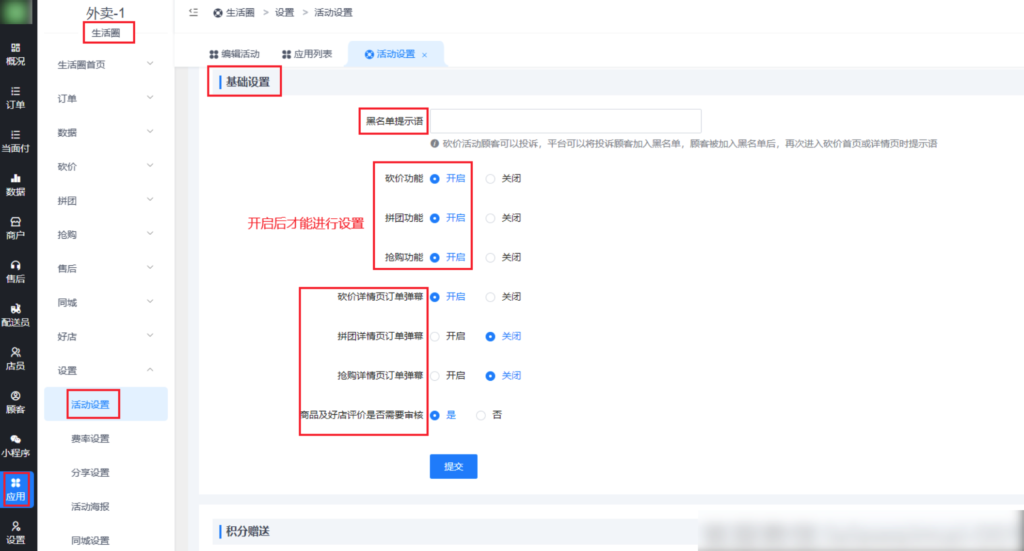Switch to the 应用列表 tab
The width and height of the screenshot is (1024, 551).
[307, 54]
